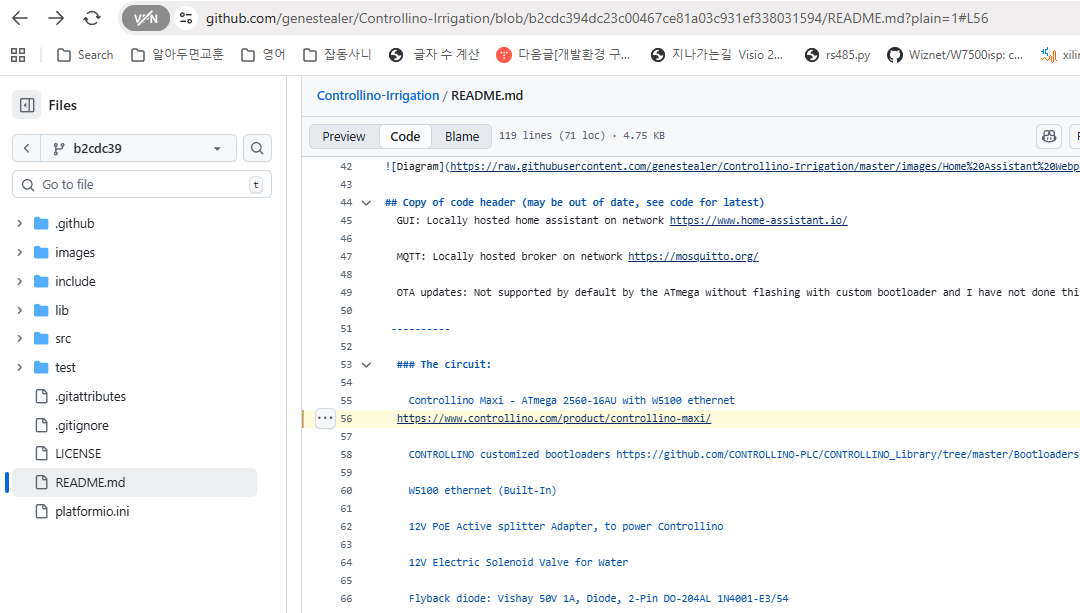Viewport: 1080px width, 613px height.
Task: Fold the circuit section at line 53
Action: tap(366, 365)
